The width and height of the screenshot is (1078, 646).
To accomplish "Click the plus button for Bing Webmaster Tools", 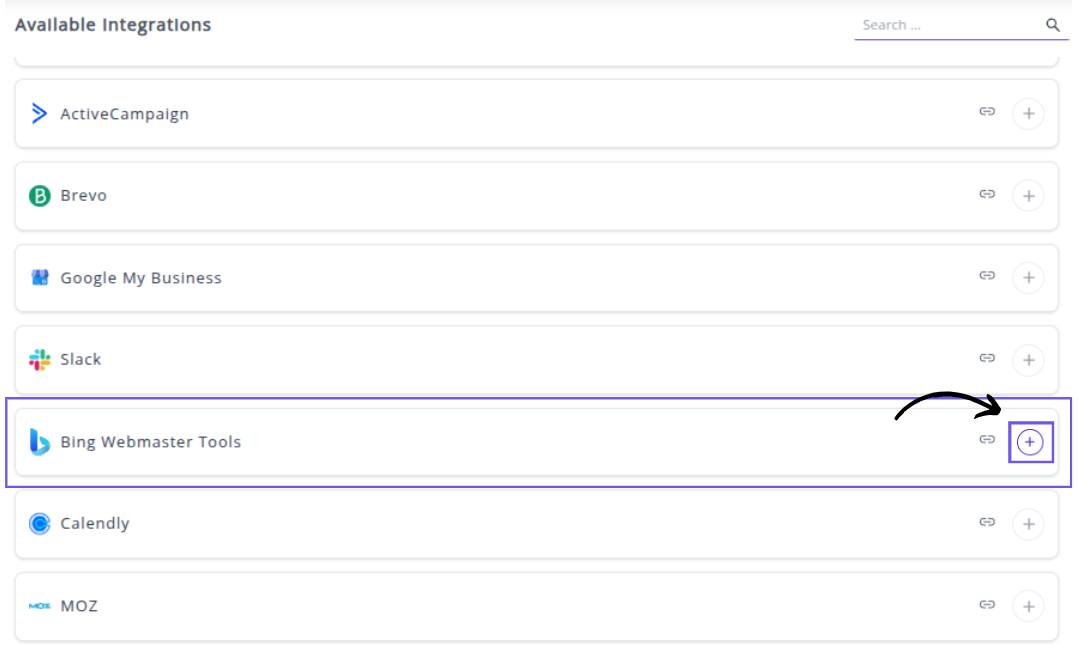I will [1030, 442].
